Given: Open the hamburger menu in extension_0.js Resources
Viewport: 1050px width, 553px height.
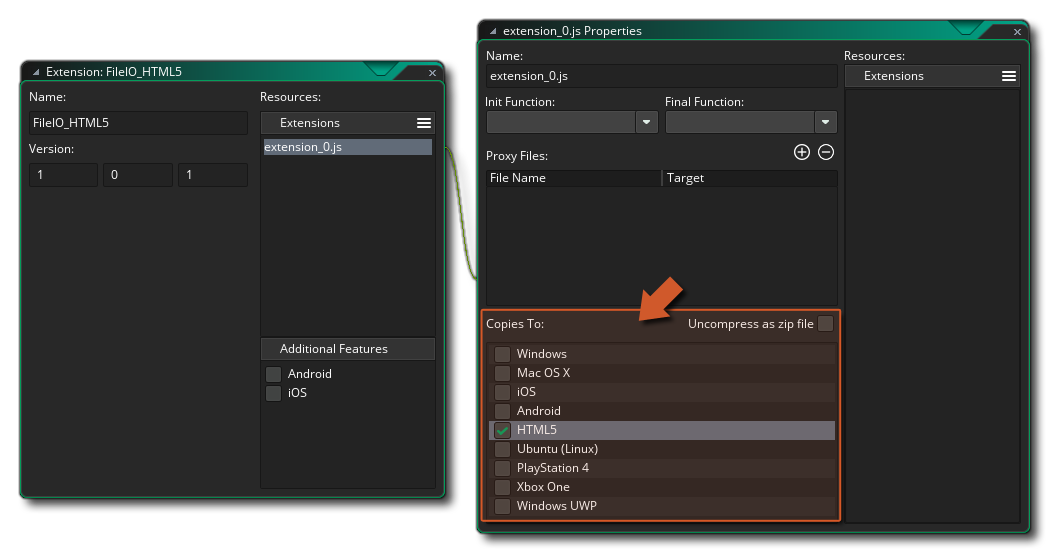Looking at the screenshot, I should pos(1009,76).
